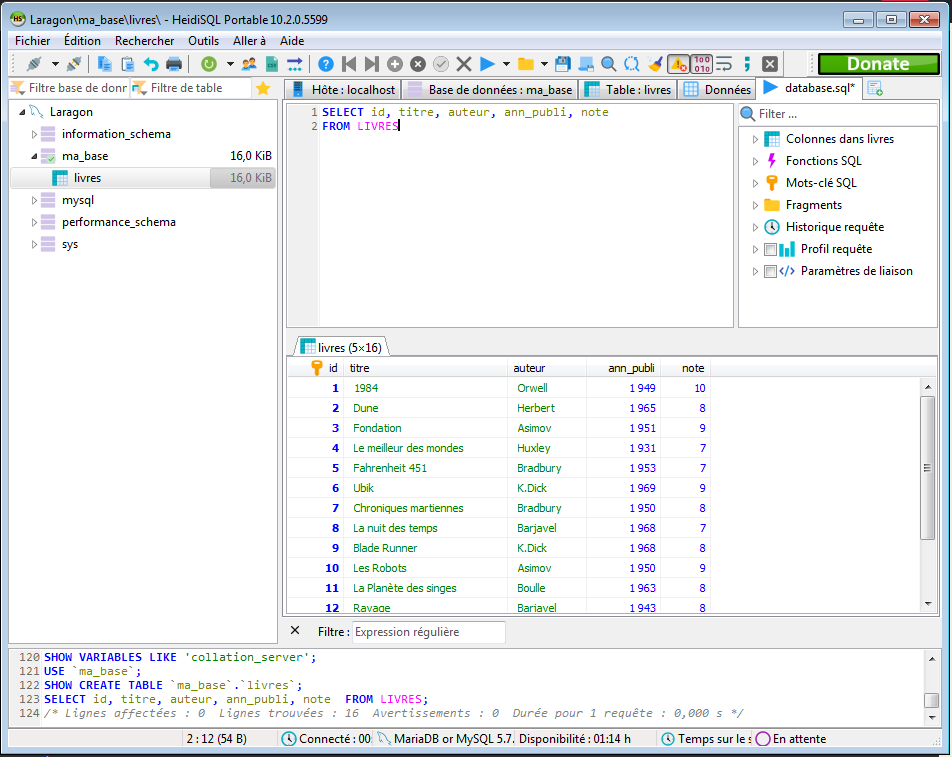
Task: Click the SQL log panel scrollbar thumb
Action: pyautogui.click(x=931, y=700)
